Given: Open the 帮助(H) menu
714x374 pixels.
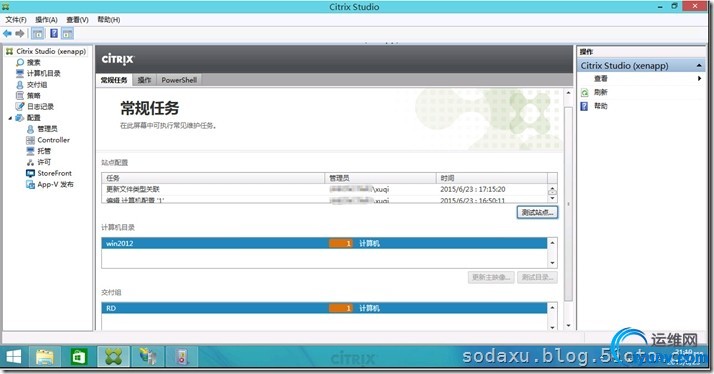Looking at the screenshot, I should tap(109, 20).
